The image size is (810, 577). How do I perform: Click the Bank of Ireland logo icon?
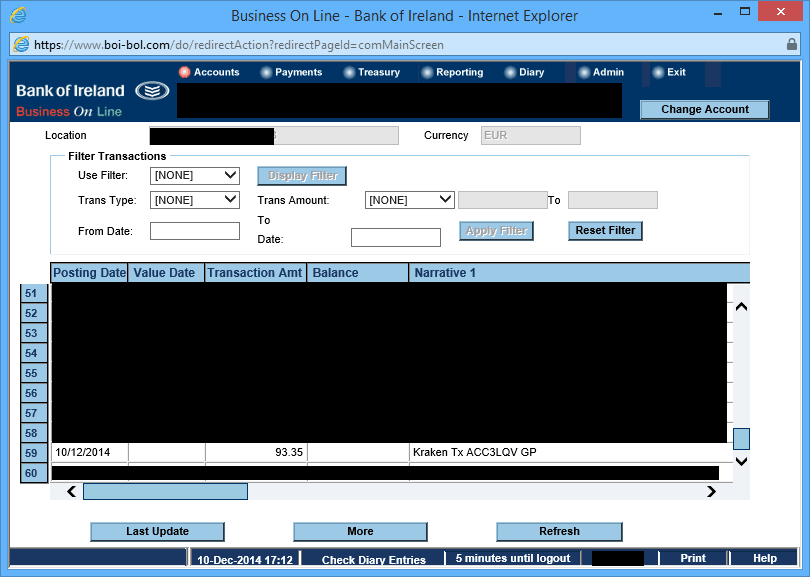coord(152,91)
